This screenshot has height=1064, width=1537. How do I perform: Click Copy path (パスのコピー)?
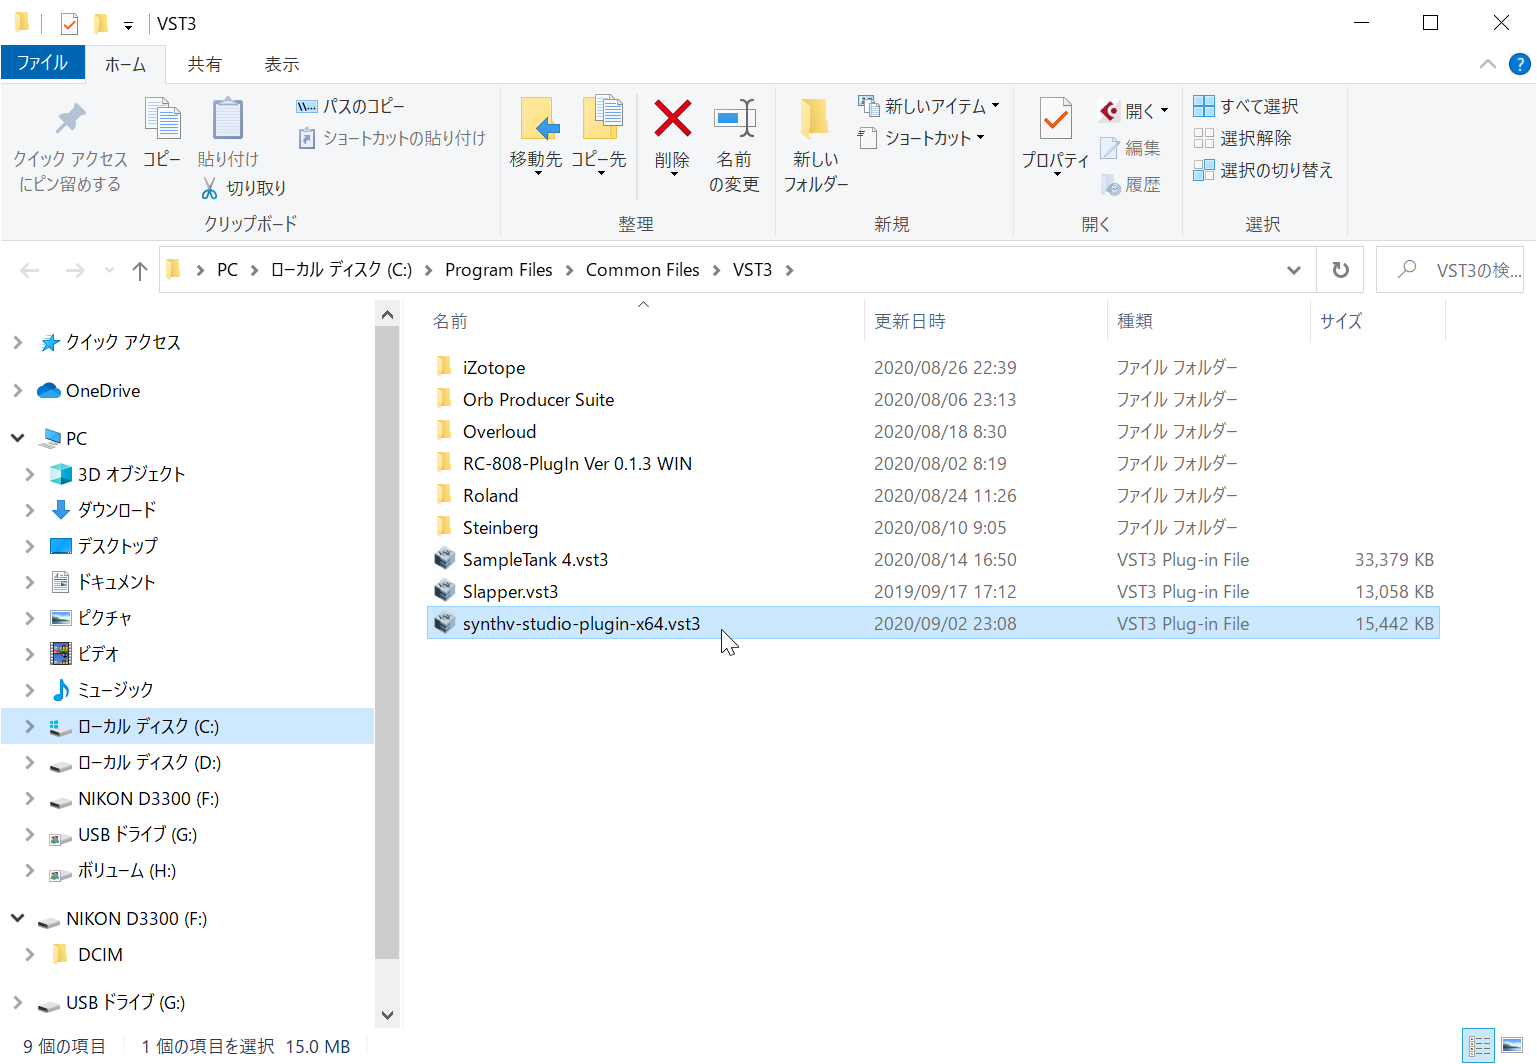(350, 106)
